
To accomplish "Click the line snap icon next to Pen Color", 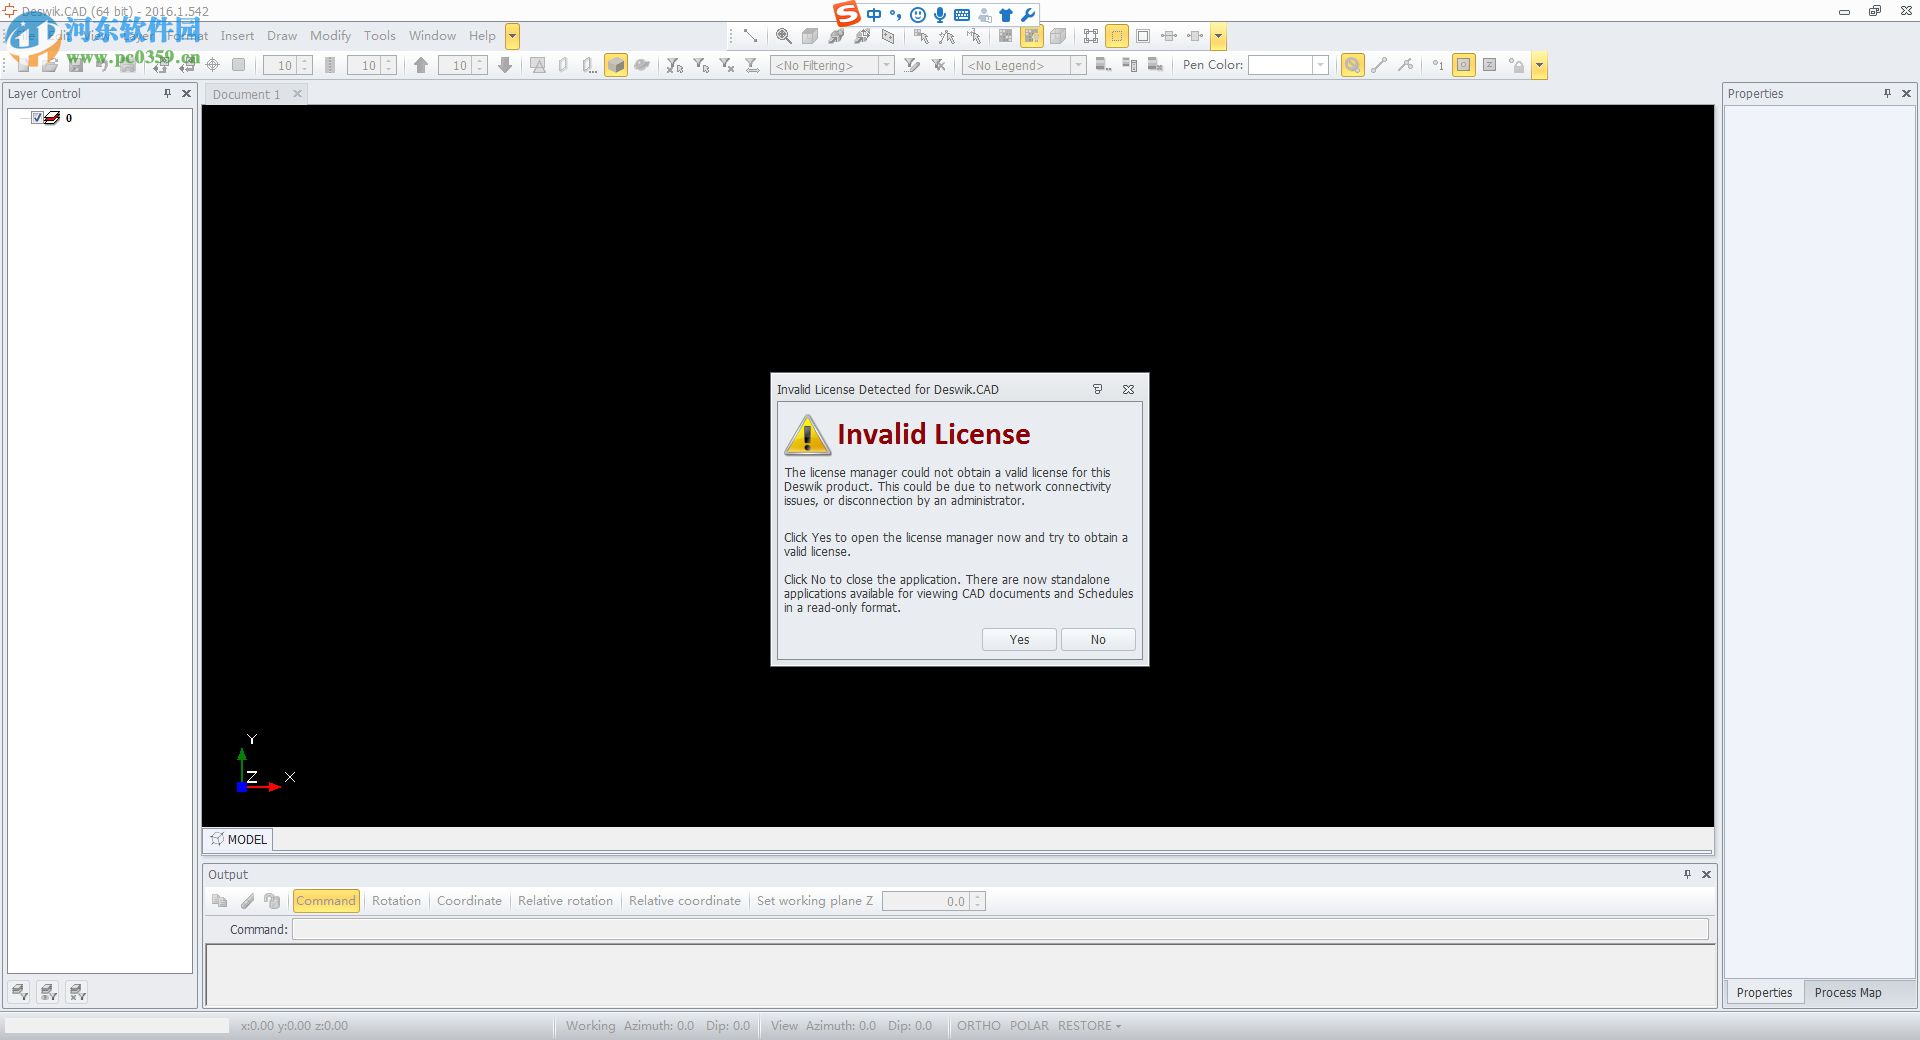I will coord(1379,65).
